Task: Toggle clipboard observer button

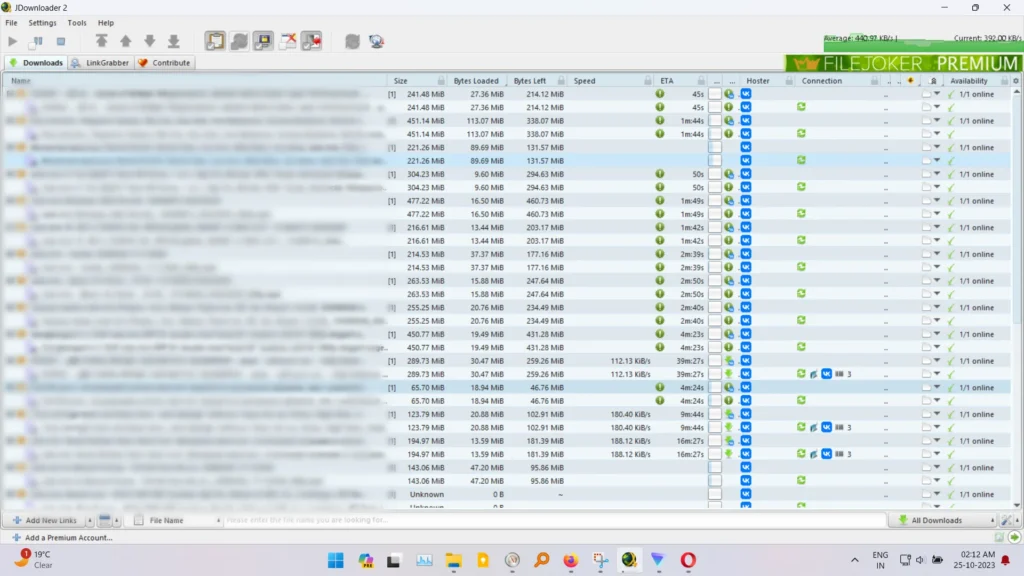Action: tap(215, 41)
